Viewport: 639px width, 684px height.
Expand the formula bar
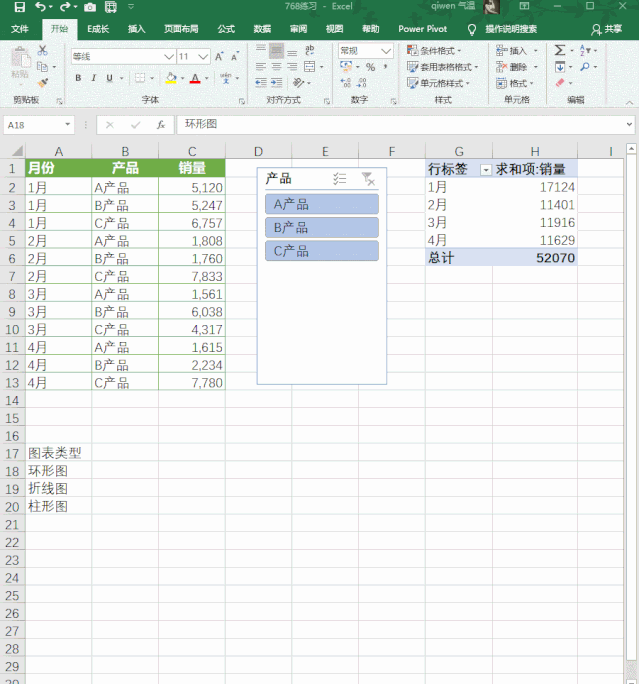629,124
